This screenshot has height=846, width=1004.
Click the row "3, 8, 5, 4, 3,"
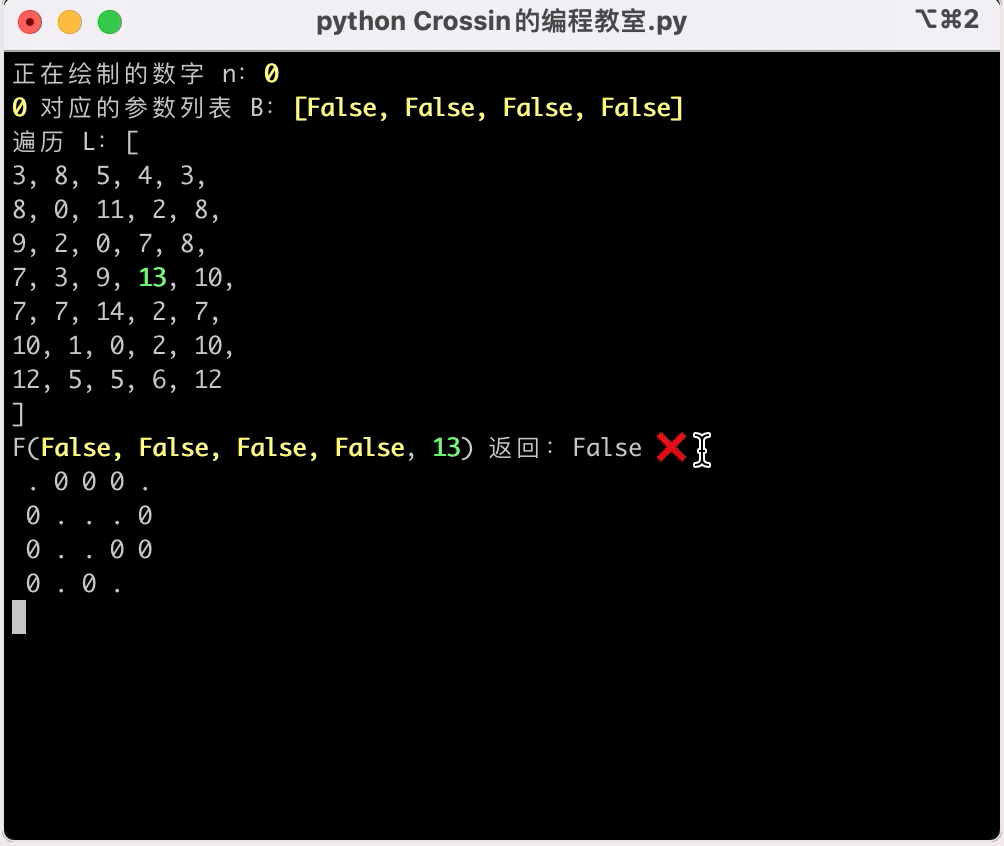(109, 175)
